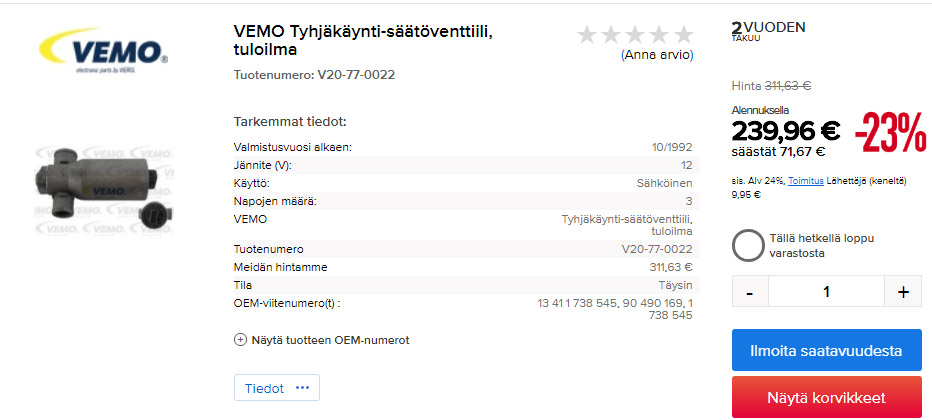This screenshot has width=932, height=420.
Task: Click the three-dots icon on the Tiedot tab
Action: 303,388
